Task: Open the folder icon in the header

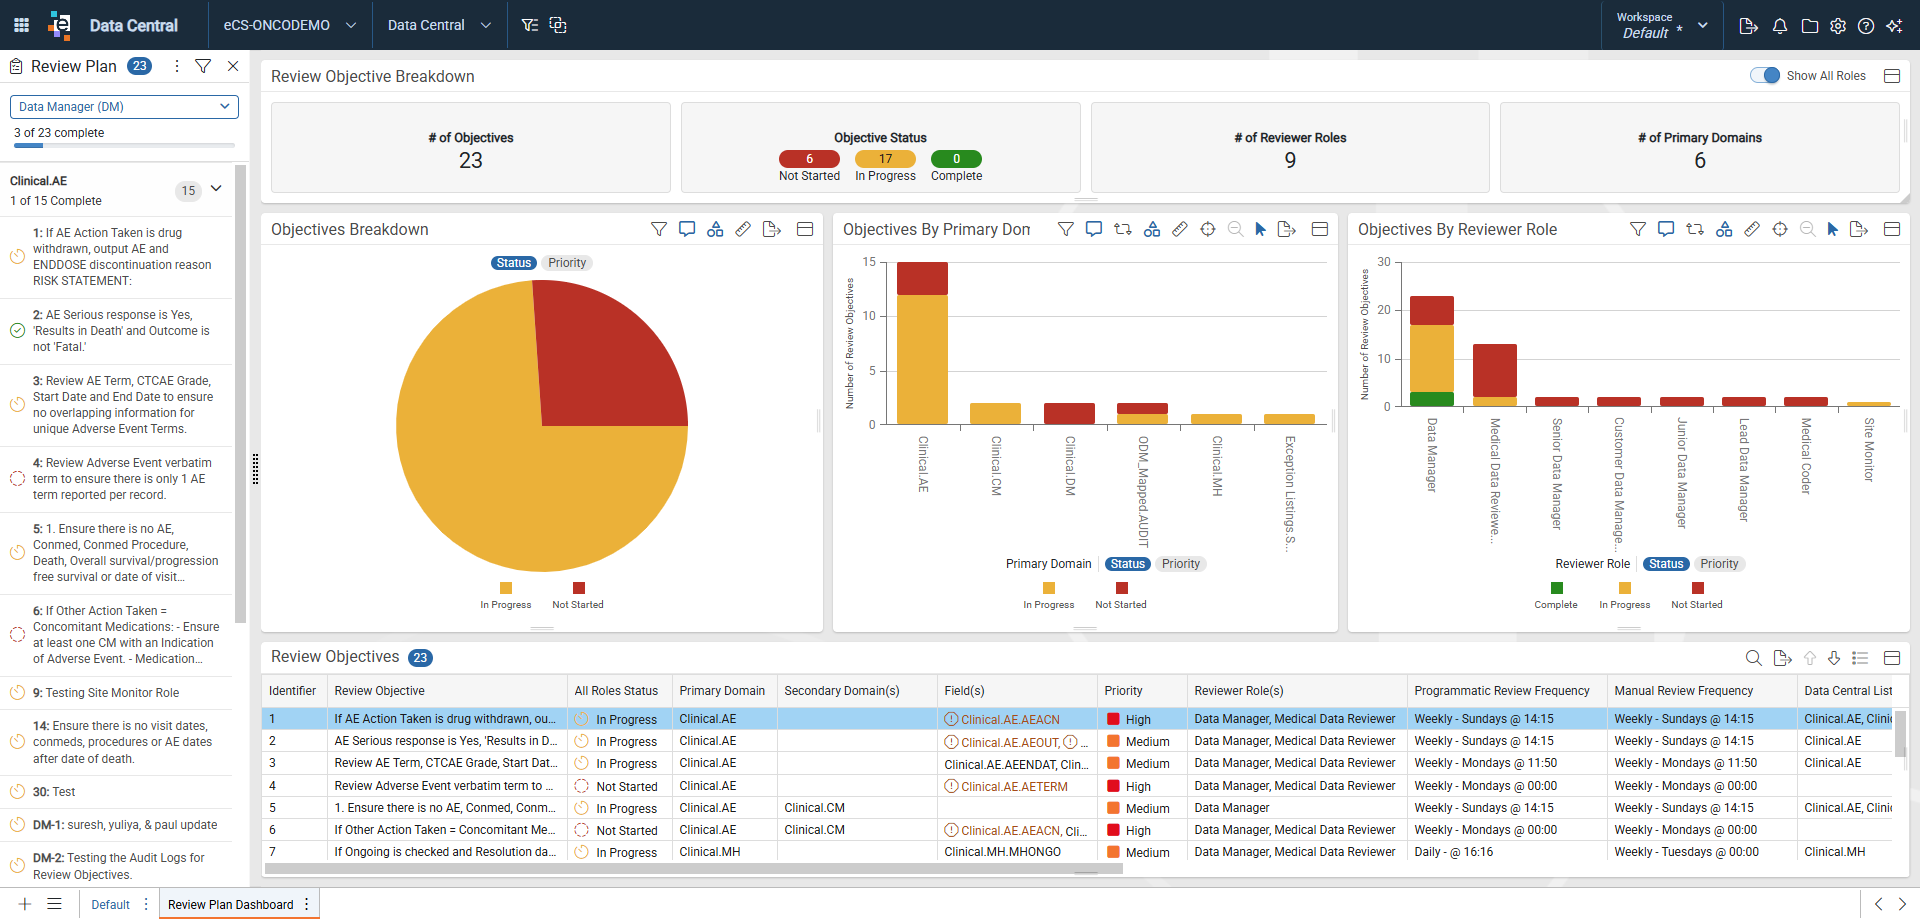Action: 1810,26
